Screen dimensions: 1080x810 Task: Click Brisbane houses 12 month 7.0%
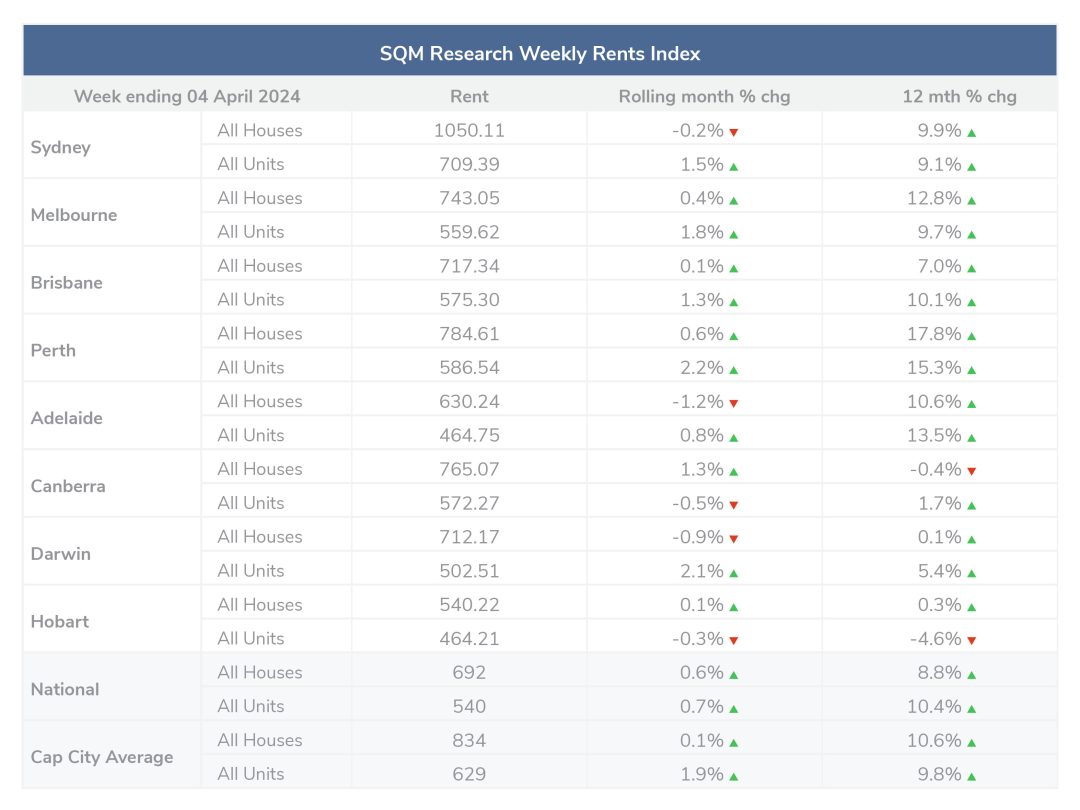(x=939, y=266)
